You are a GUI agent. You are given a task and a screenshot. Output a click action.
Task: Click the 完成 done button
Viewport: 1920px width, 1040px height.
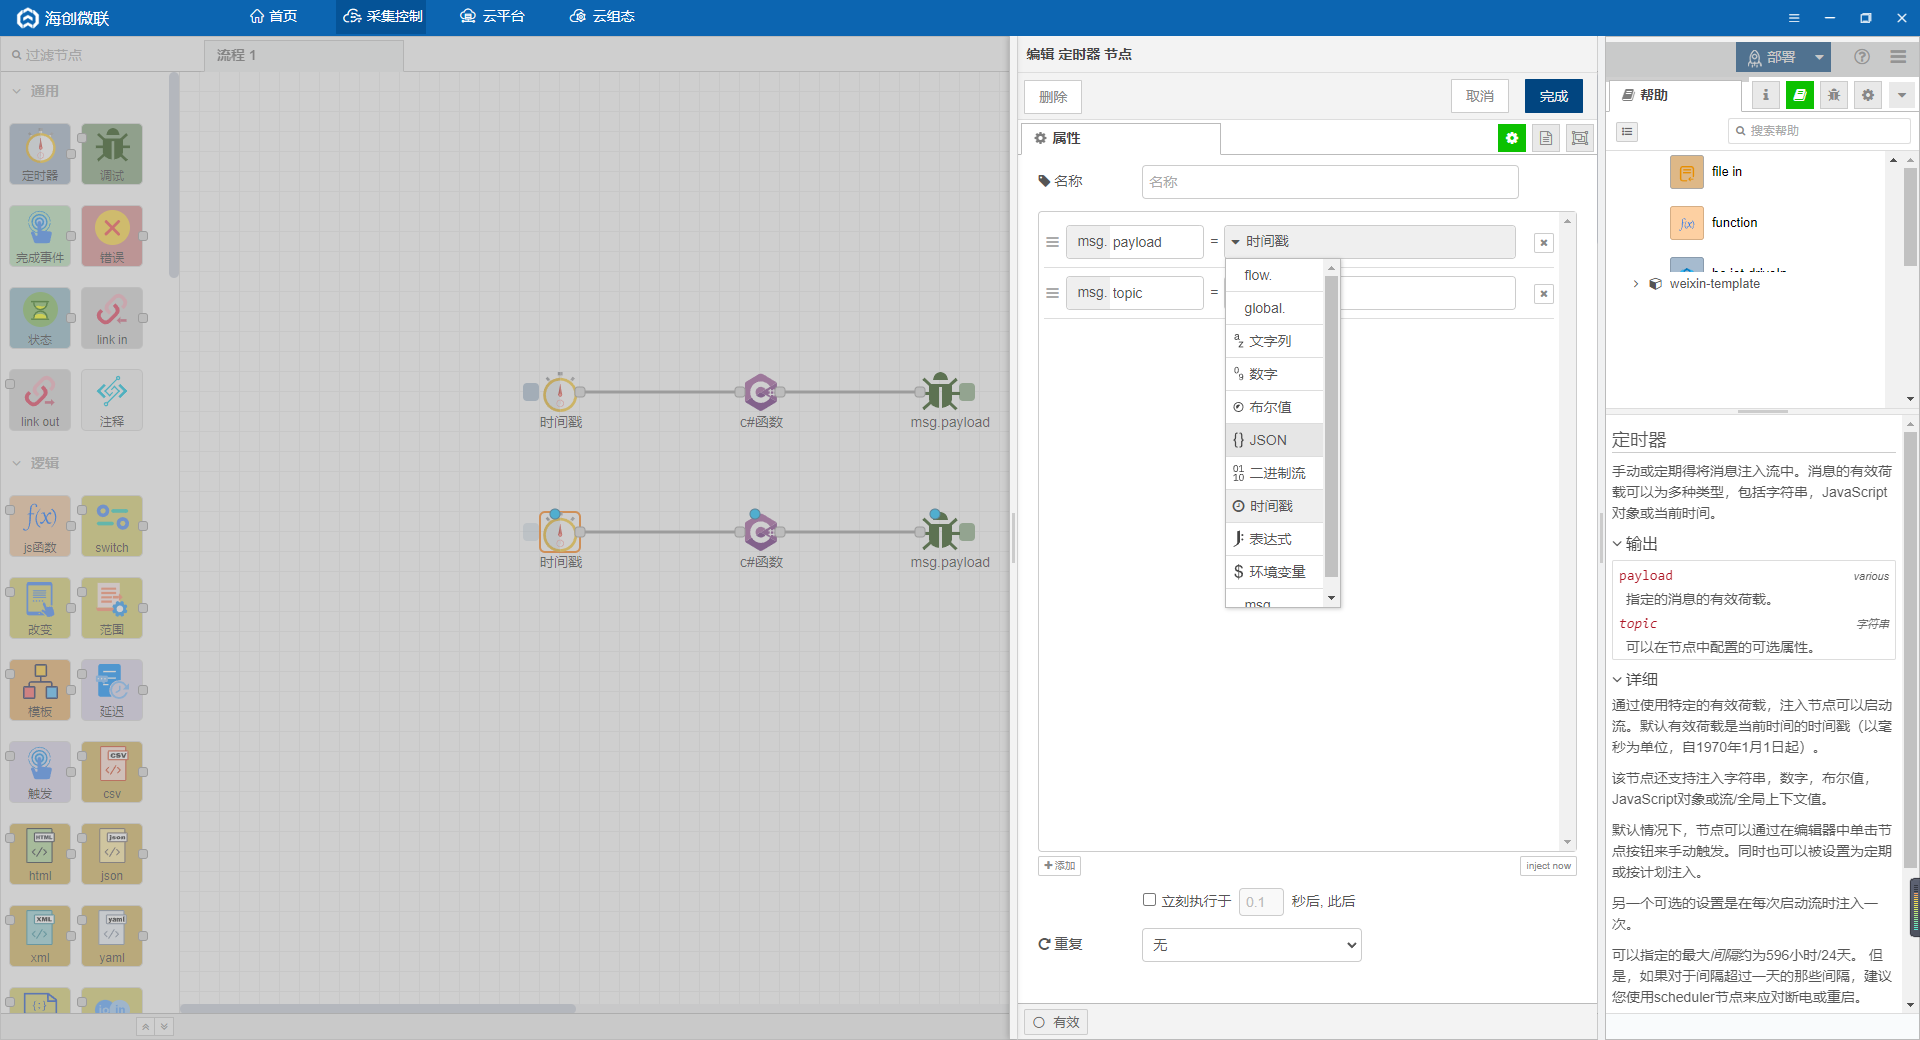point(1554,96)
